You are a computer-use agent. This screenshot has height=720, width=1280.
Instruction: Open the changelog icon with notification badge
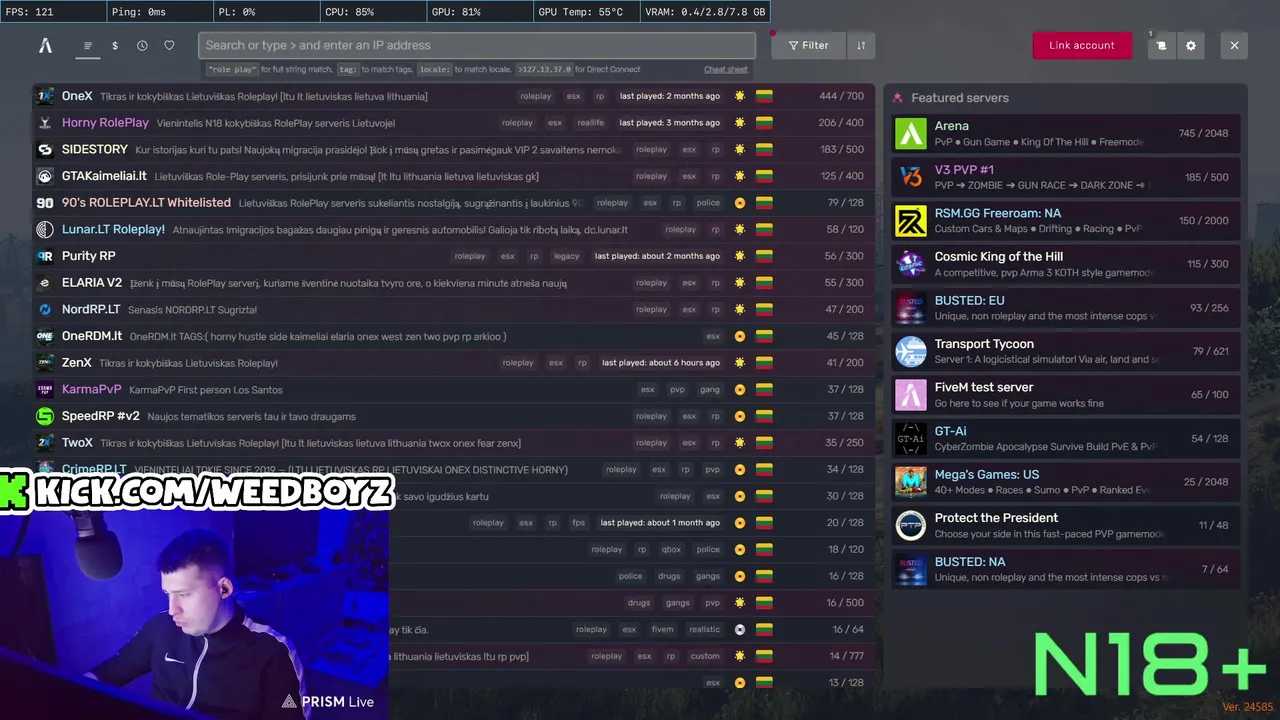point(1161,45)
